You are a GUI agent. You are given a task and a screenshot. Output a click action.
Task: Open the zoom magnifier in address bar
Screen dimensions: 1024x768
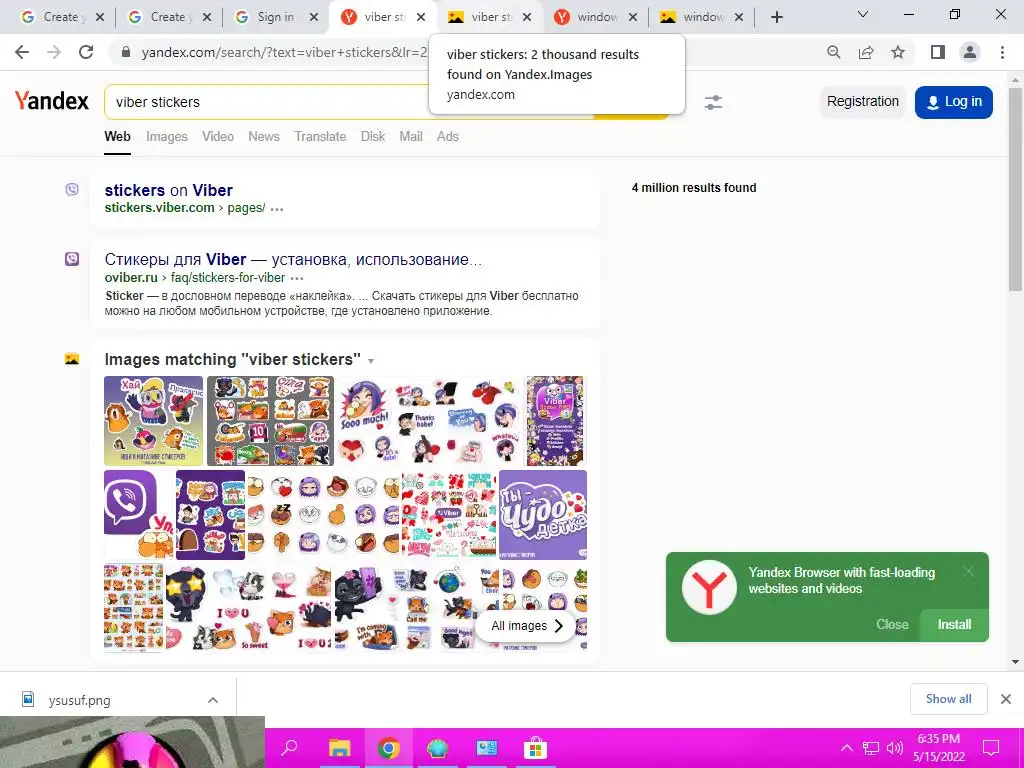pos(833,52)
